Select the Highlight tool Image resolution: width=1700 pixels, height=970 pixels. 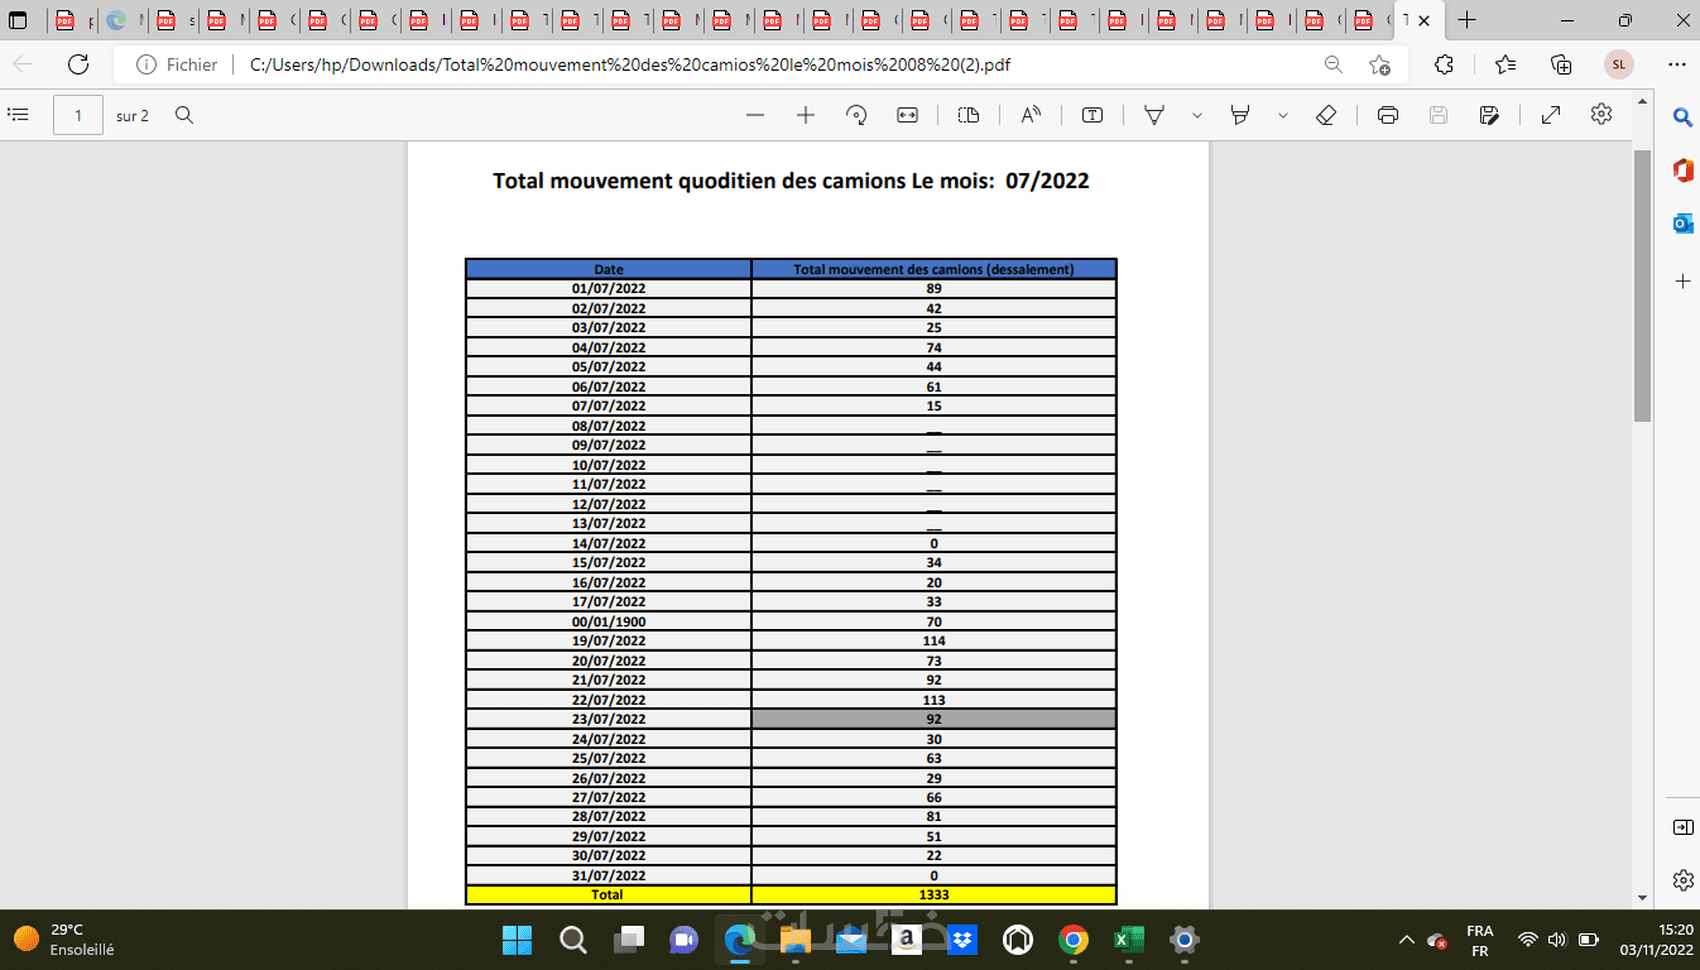click(1240, 115)
